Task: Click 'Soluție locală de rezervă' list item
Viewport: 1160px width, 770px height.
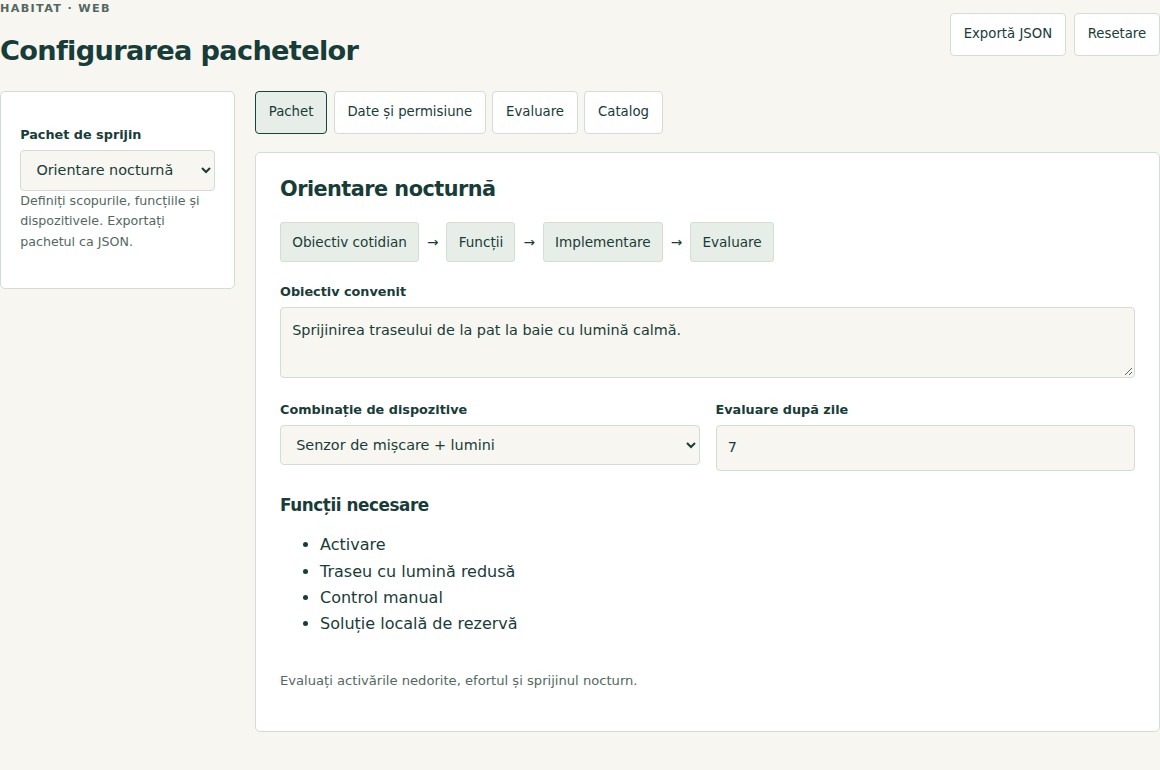Action: 418,624
